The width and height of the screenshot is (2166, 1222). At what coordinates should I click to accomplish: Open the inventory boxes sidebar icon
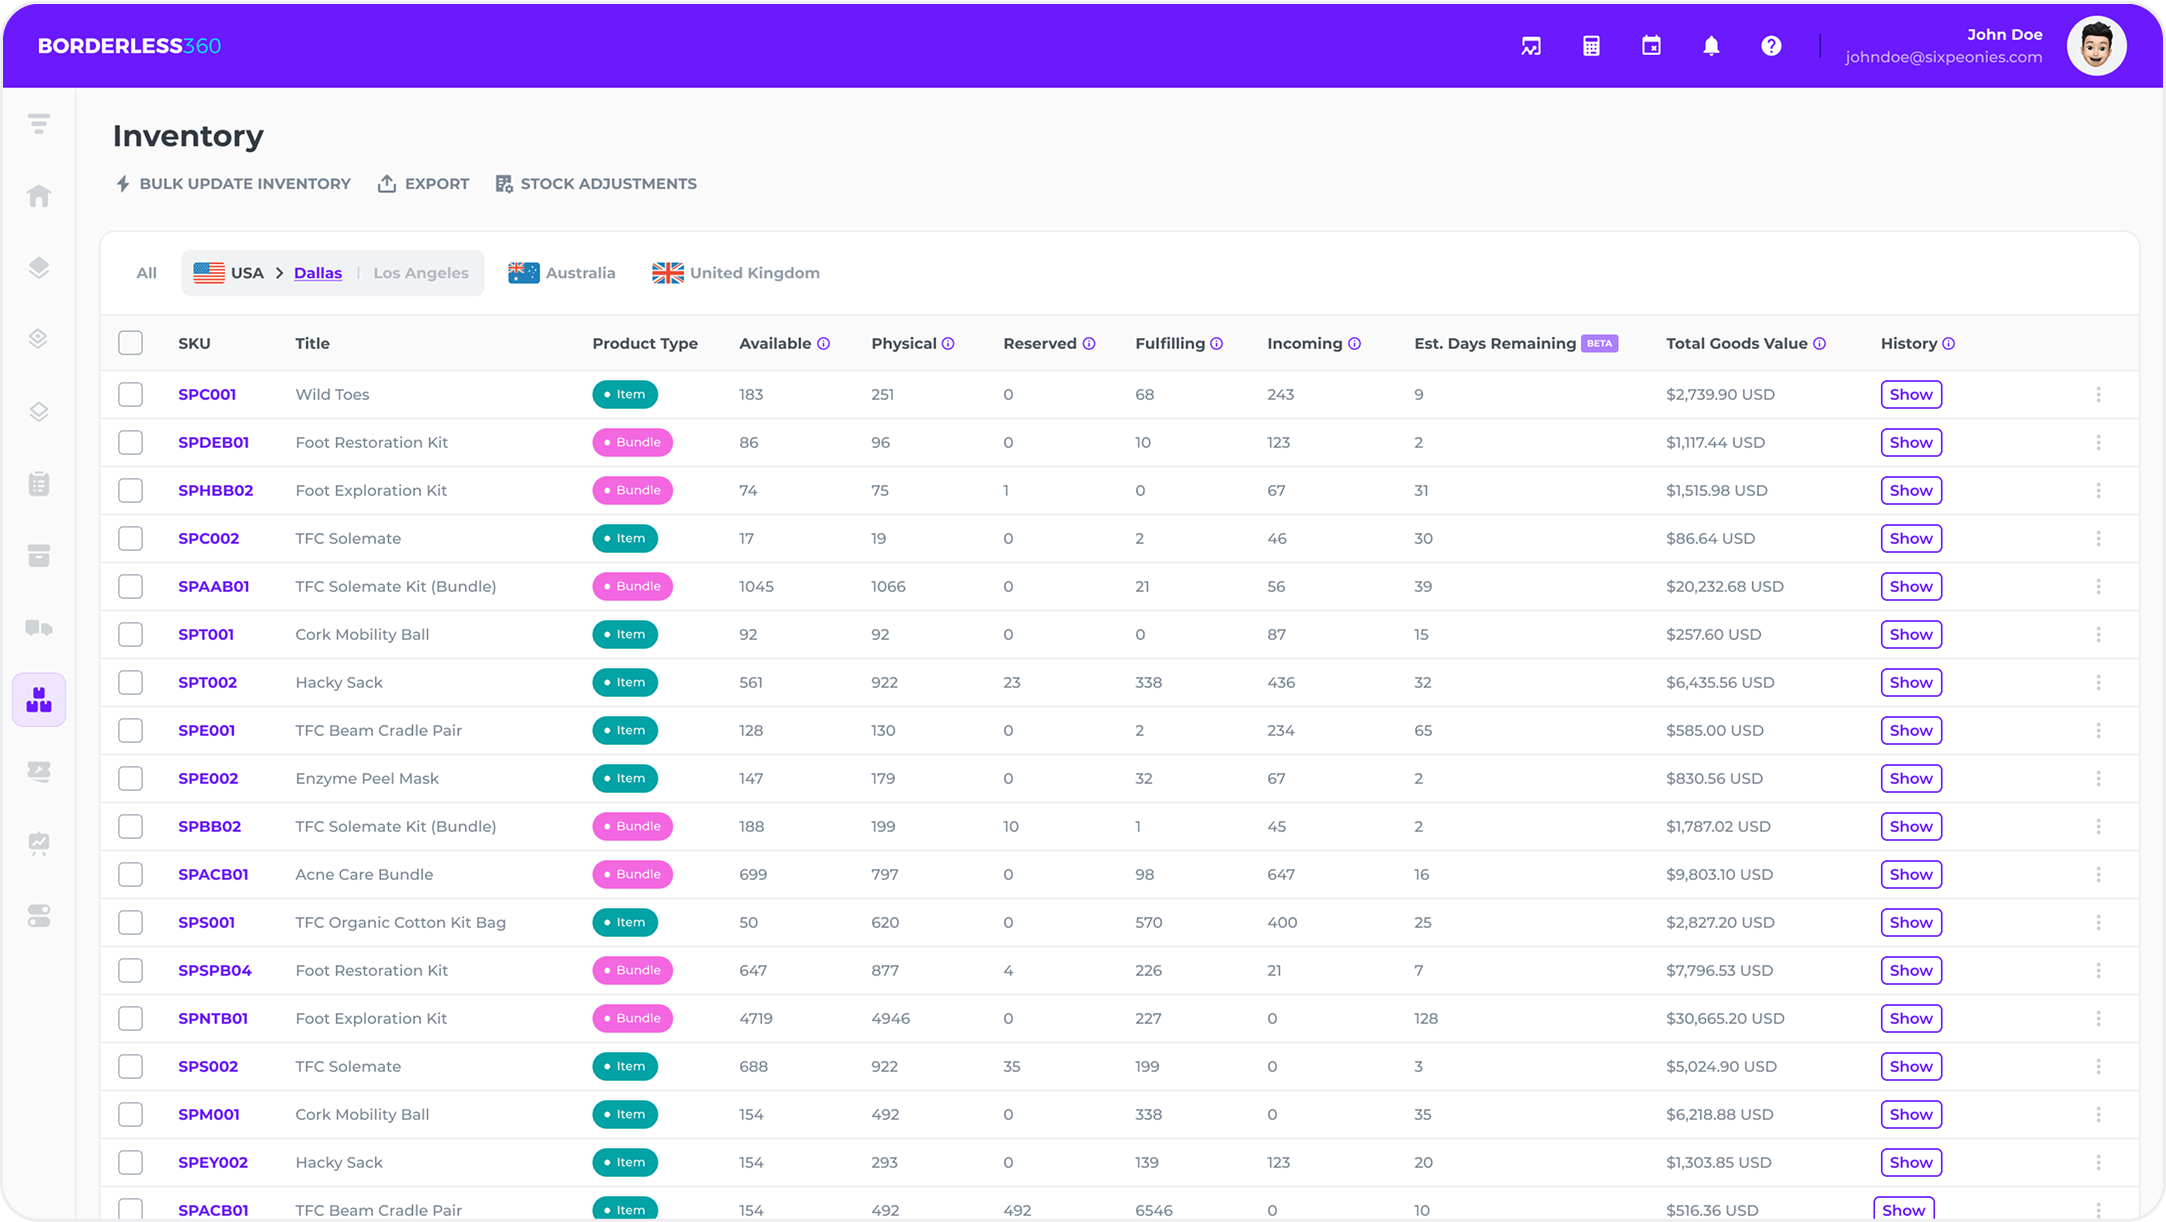point(39,700)
